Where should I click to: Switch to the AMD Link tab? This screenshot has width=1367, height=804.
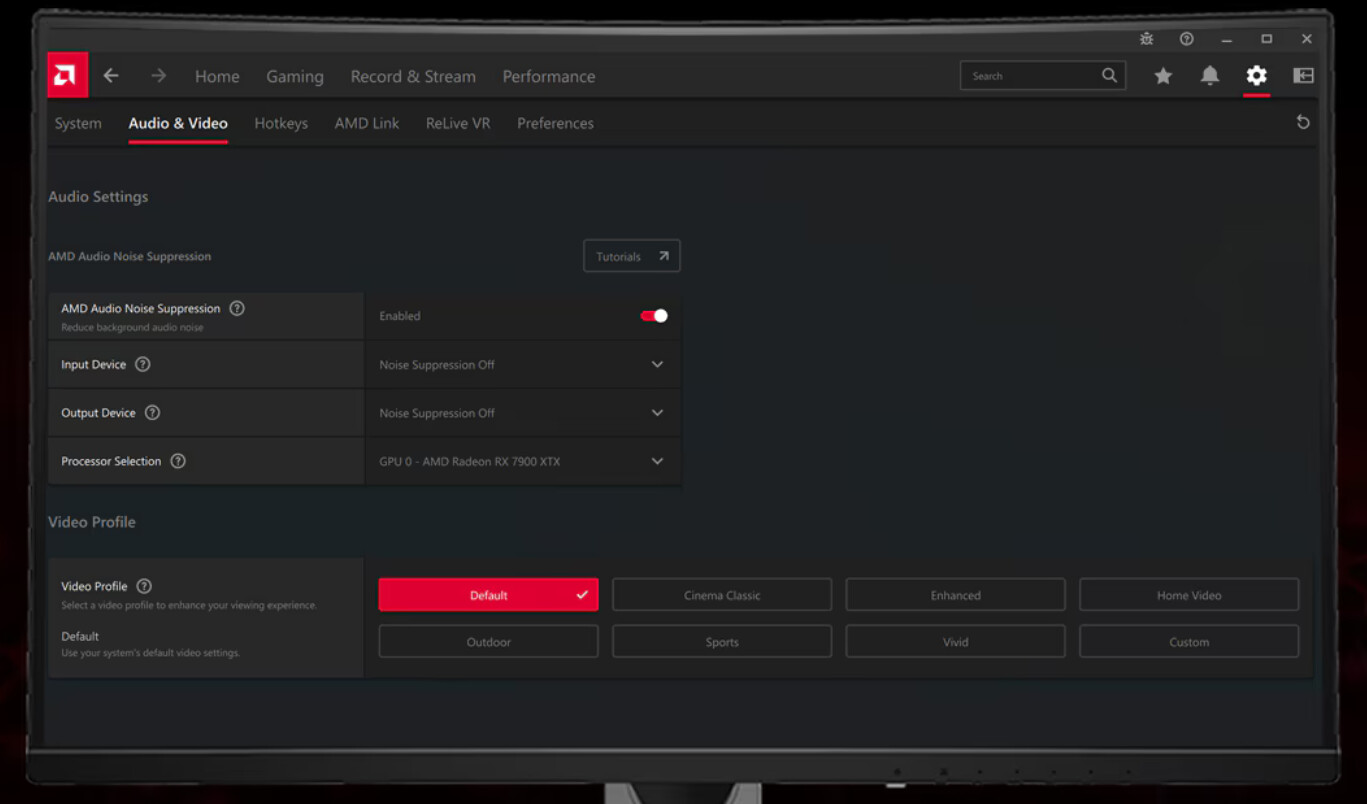point(367,123)
